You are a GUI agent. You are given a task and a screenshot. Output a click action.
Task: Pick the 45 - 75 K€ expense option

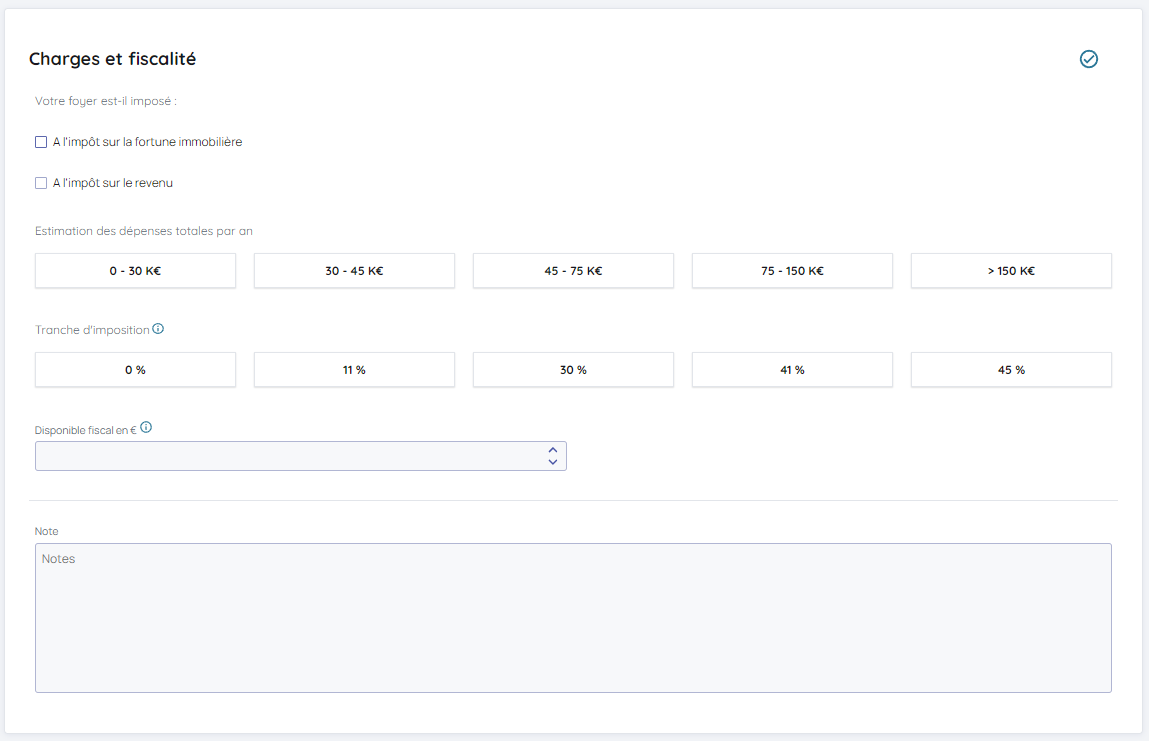[573, 271]
